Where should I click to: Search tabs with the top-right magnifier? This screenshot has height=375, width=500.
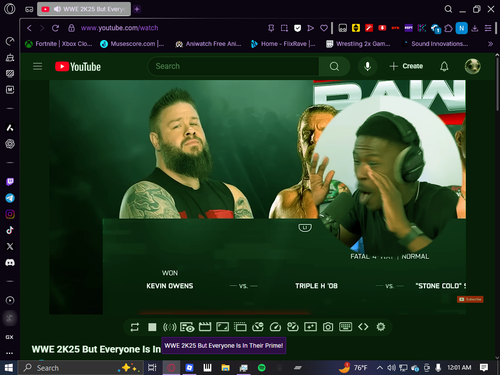click(448, 9)
